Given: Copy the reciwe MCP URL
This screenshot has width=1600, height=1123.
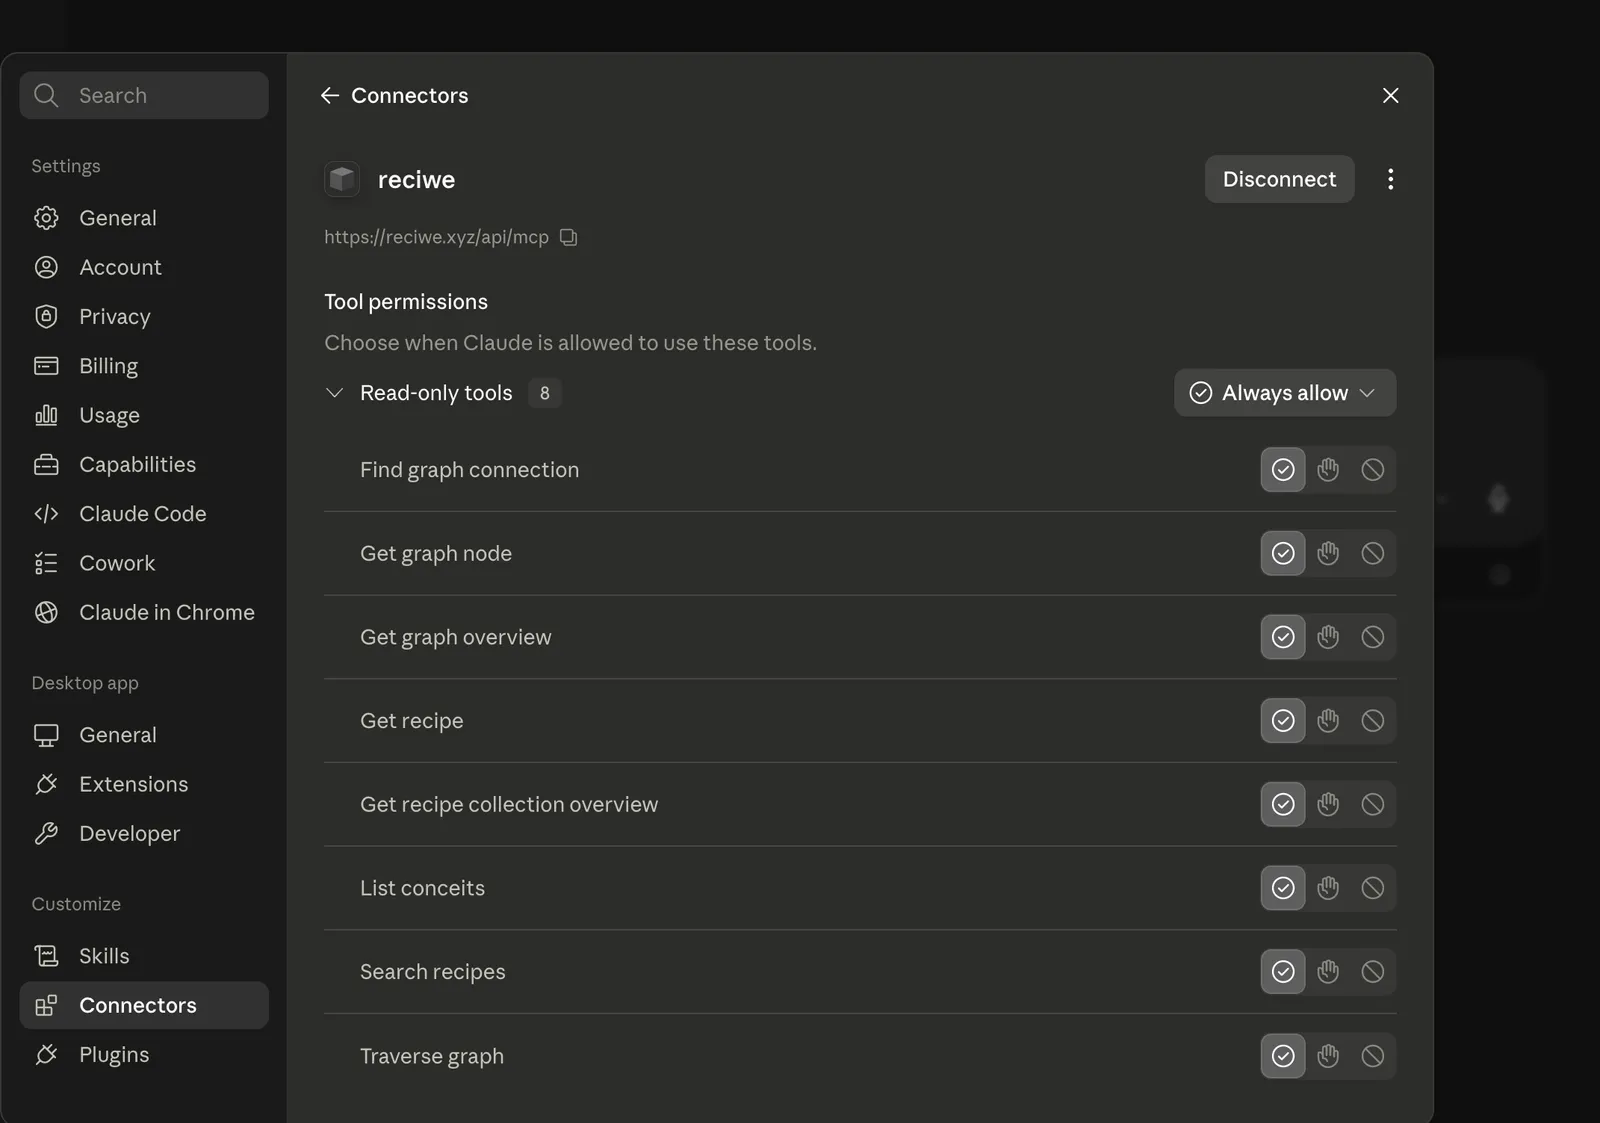Looking at the screenshot, I should pyautogui.click(x=568, y=237).
